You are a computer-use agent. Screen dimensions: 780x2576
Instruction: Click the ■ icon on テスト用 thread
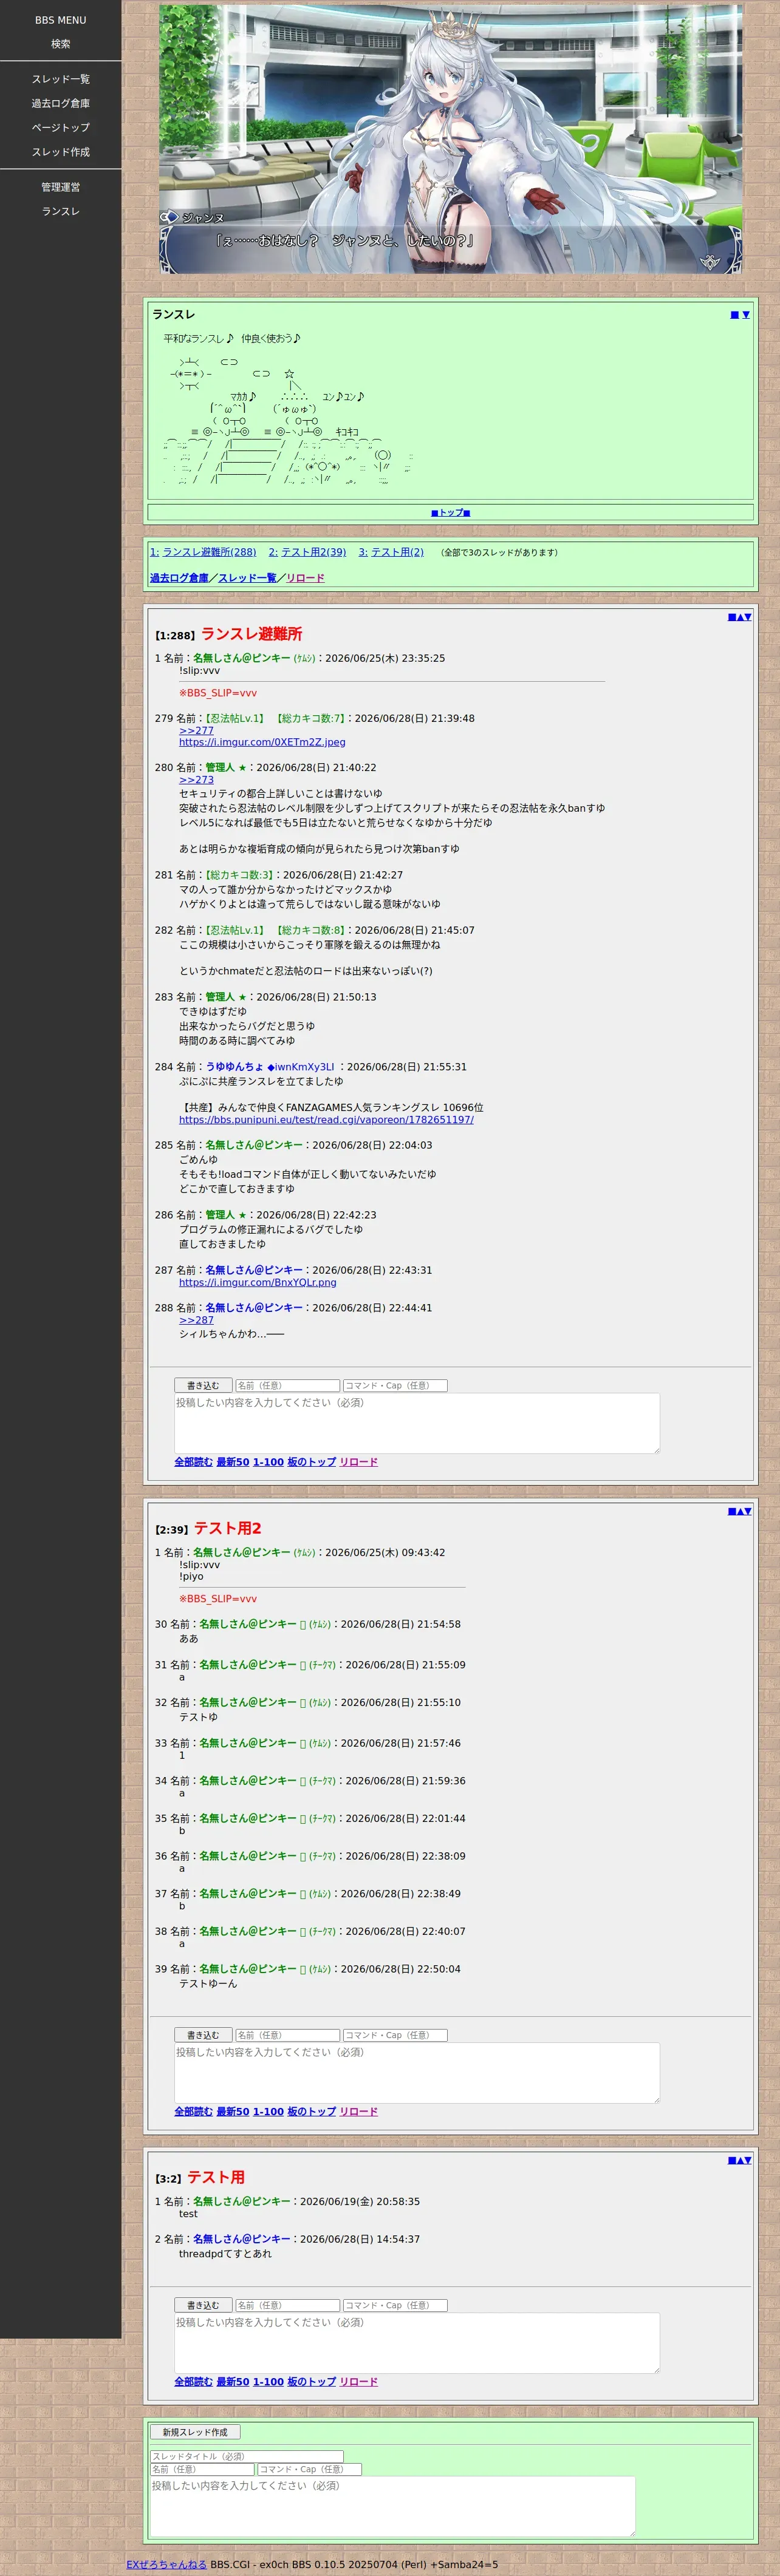click(x=732, y=2160)
